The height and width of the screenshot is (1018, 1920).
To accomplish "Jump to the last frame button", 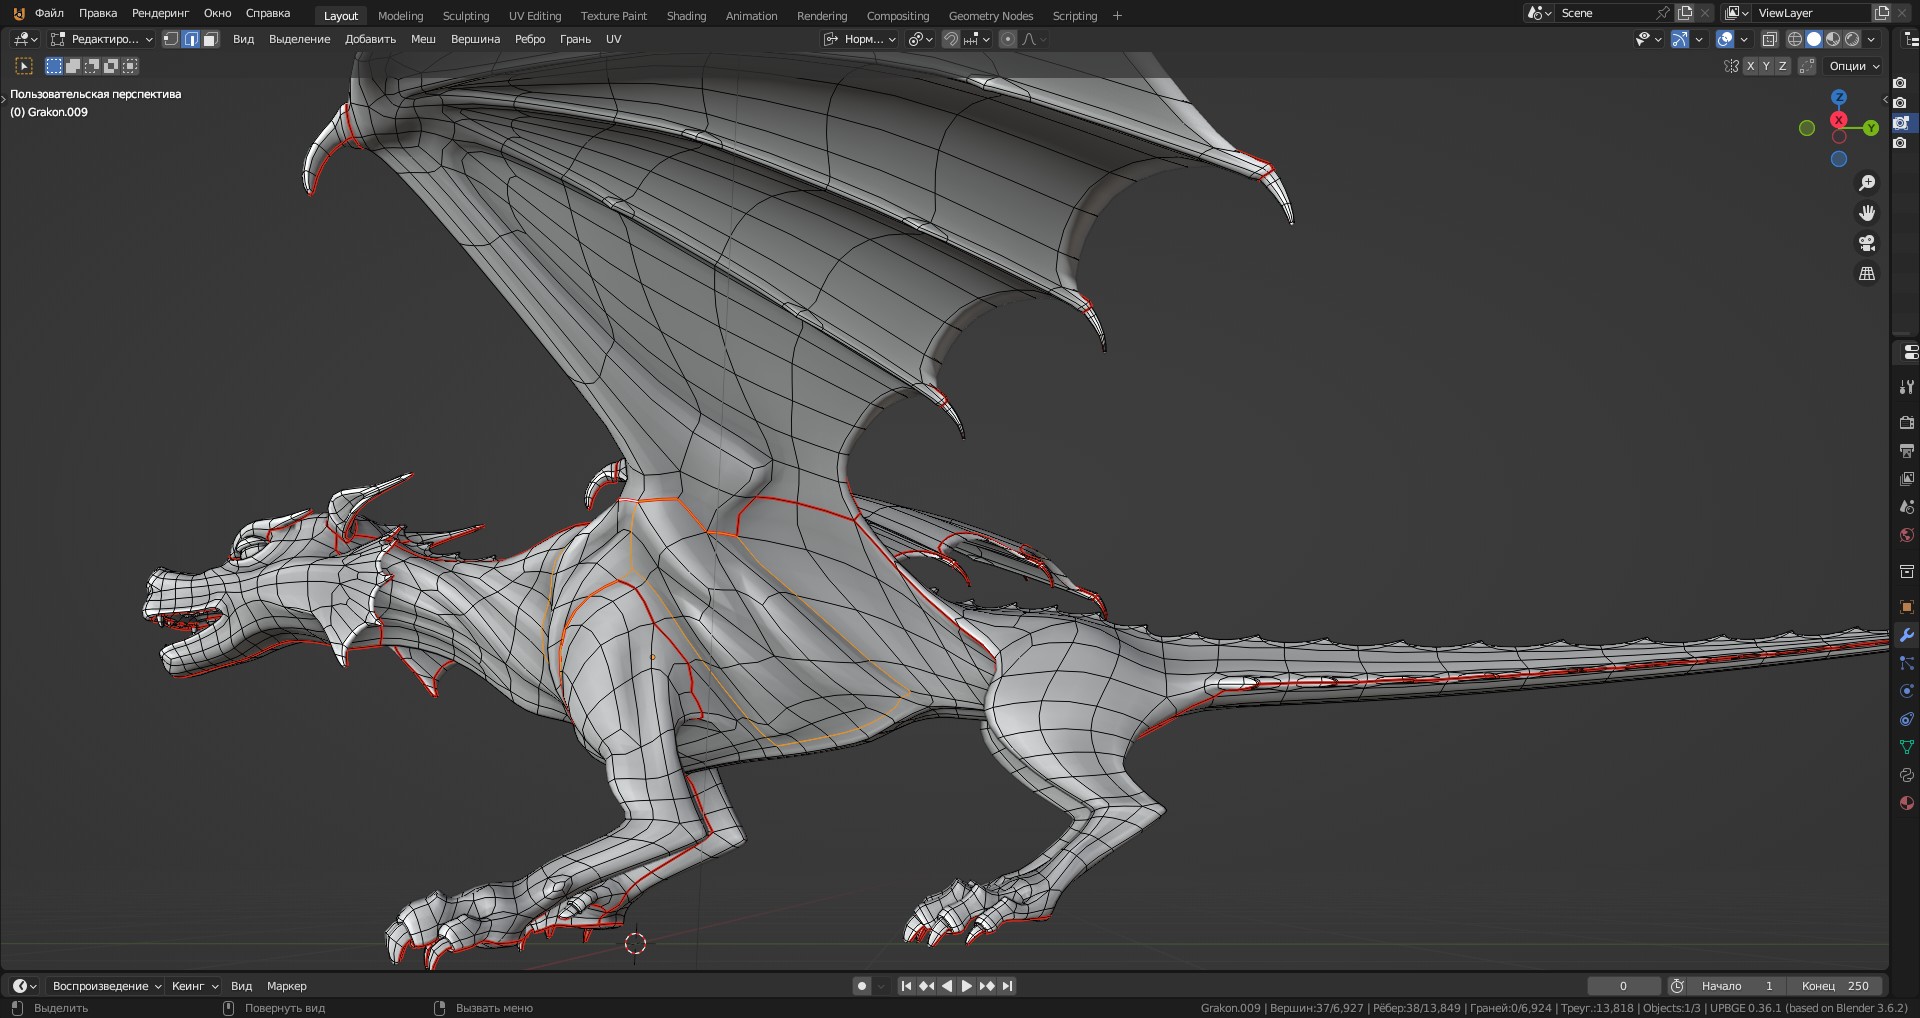I will 1008,986.
